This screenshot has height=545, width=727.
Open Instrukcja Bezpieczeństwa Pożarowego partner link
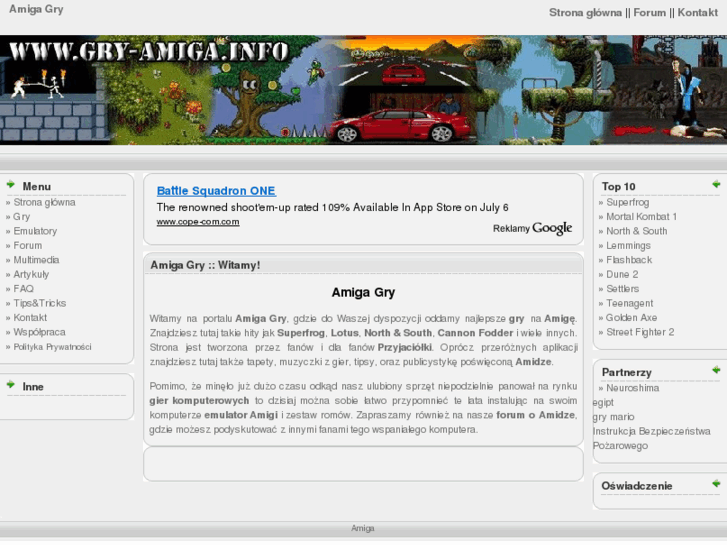click(651, 438)
